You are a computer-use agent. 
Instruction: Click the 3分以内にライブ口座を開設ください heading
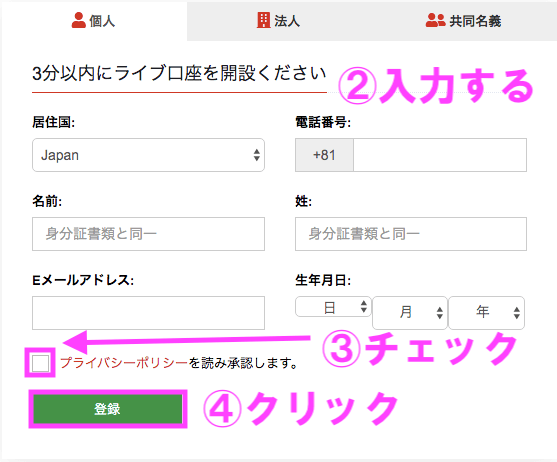[x=179, y=73]
